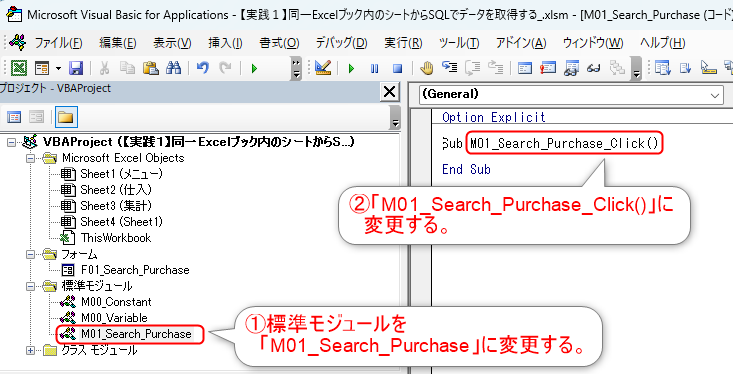The image size is (733, 374).
Task: Open the 編集(E) menu
Action: tap(117, 43)
